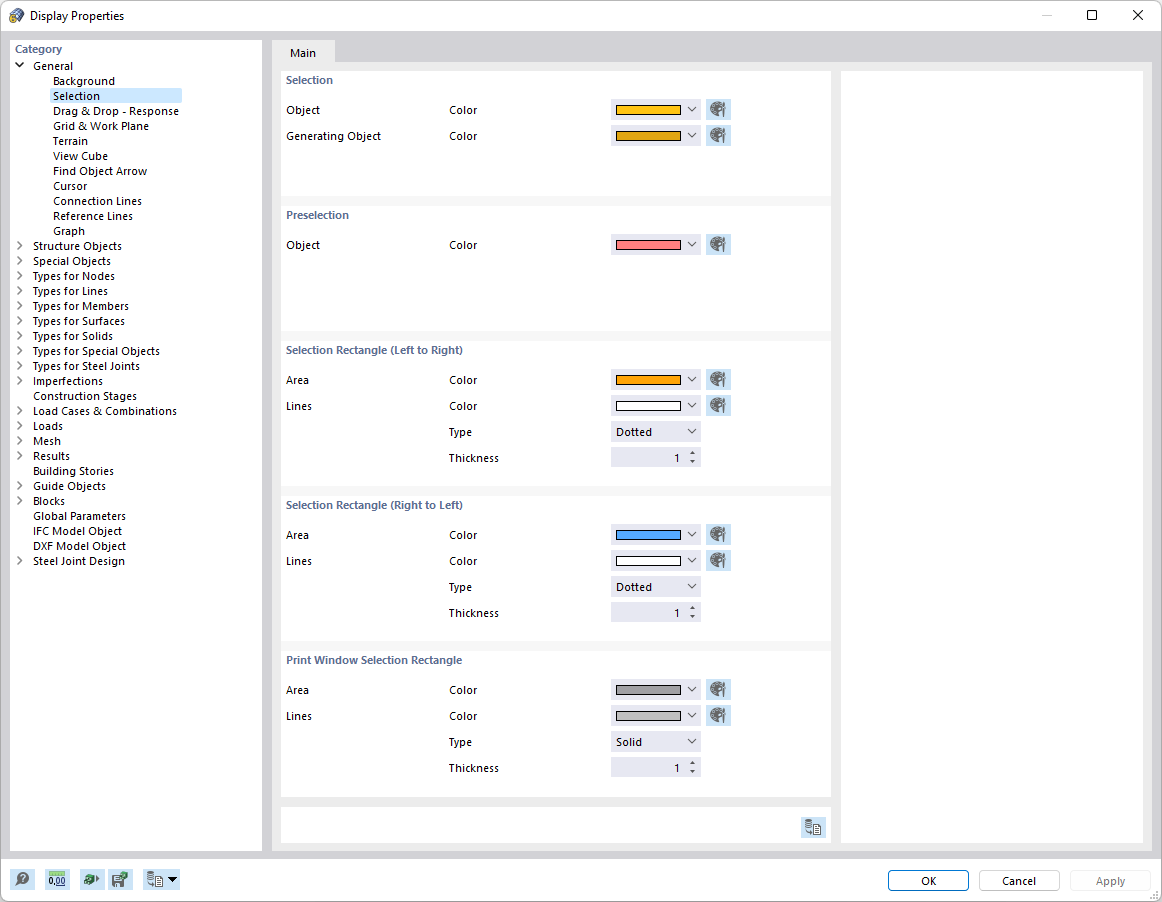The width and height of the screenshot is (1162, 902).
Task: Click the green arrow icon in bottom toolbar
Action: click(91, 880)
